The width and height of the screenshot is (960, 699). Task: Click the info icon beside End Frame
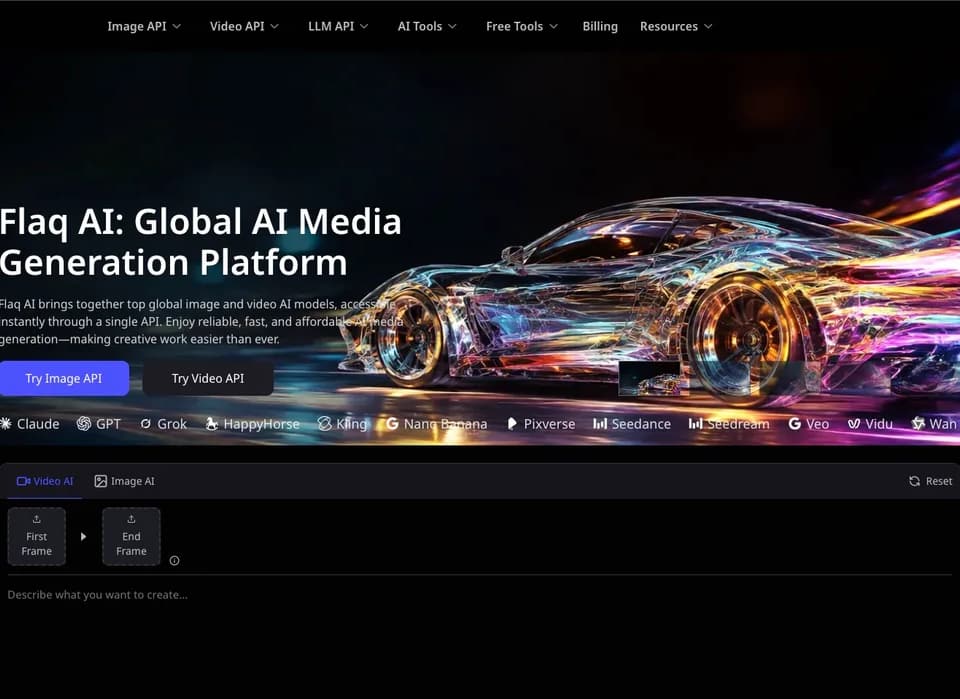[x=174, y=560]
